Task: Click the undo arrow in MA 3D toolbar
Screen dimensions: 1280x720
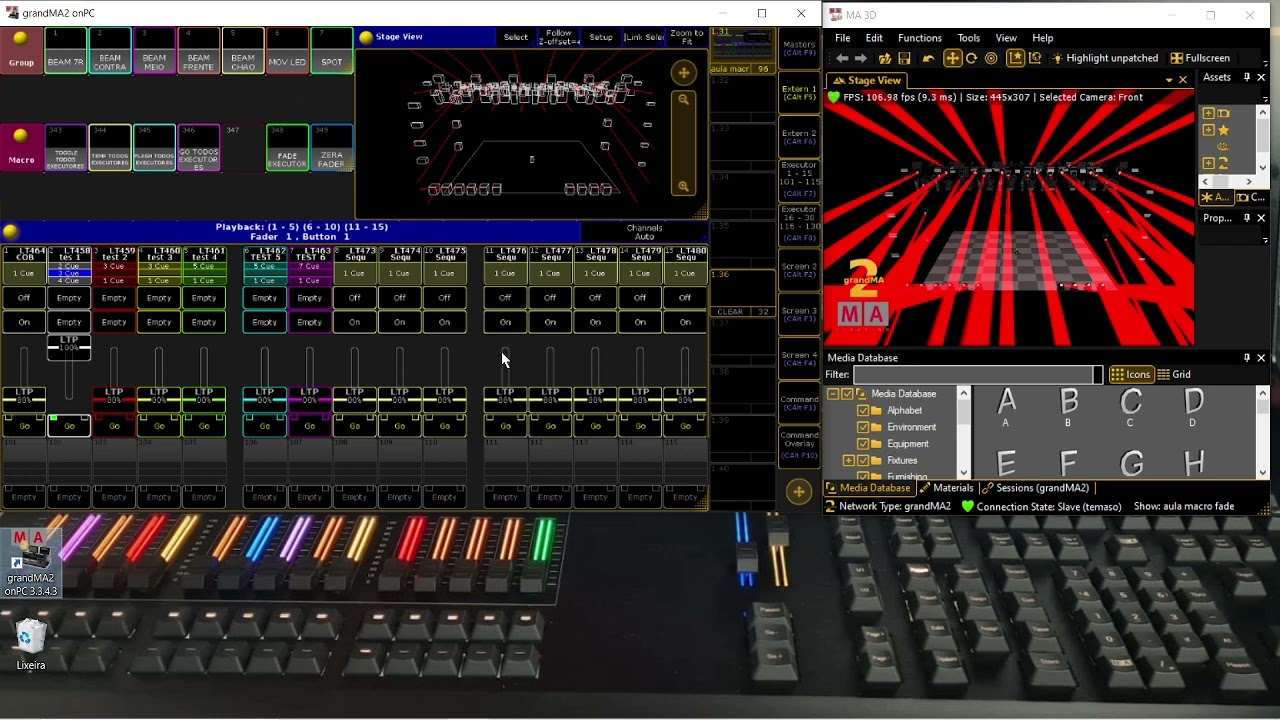Action: coord(928,58)
